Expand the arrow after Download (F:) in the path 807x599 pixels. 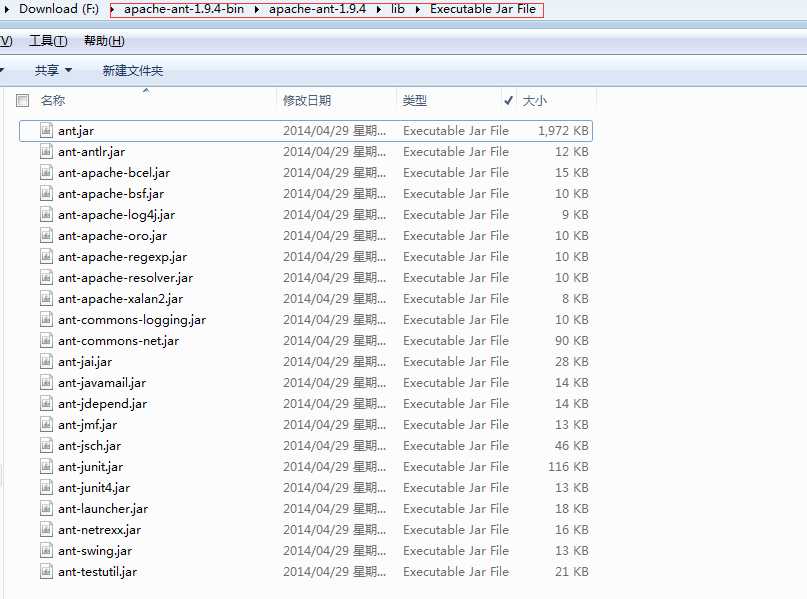(x=112, y=9)
